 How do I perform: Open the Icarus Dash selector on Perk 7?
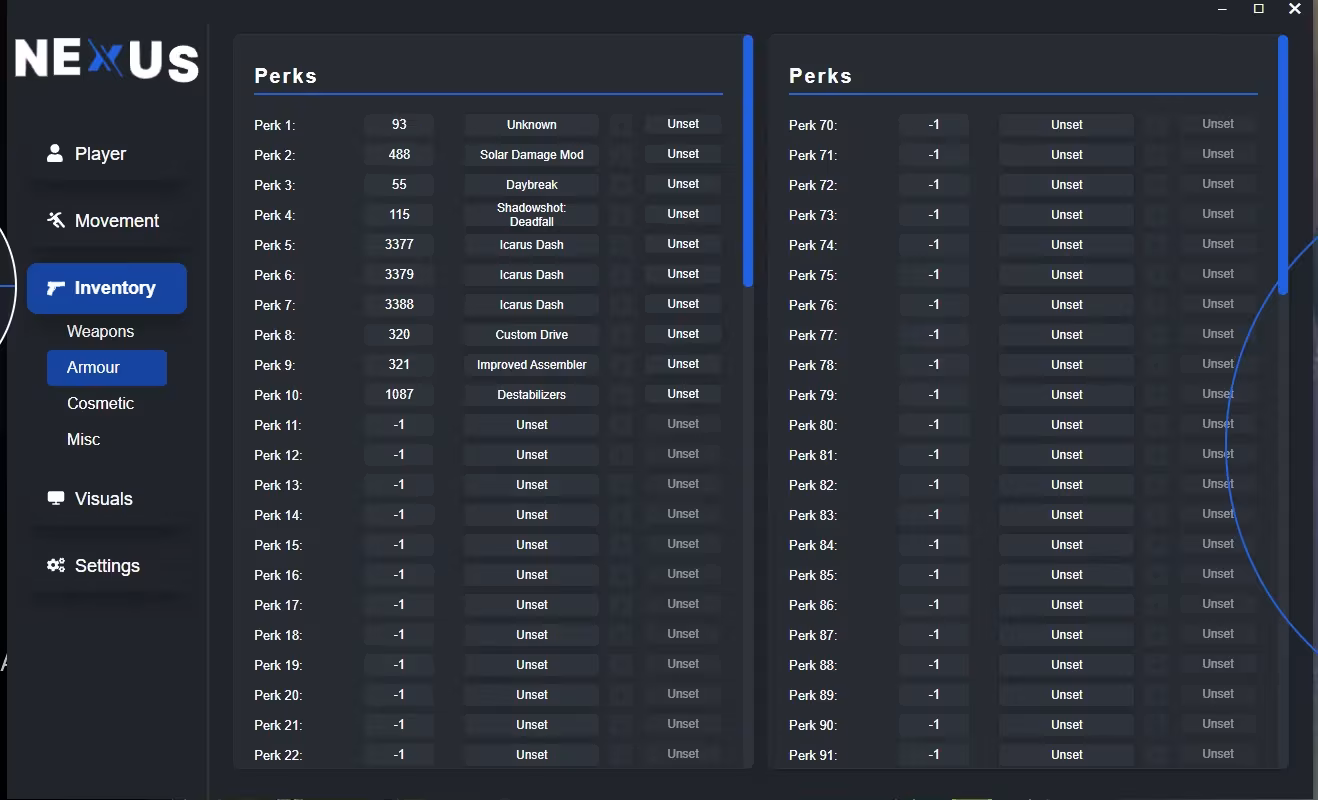(x=531, y=304)
